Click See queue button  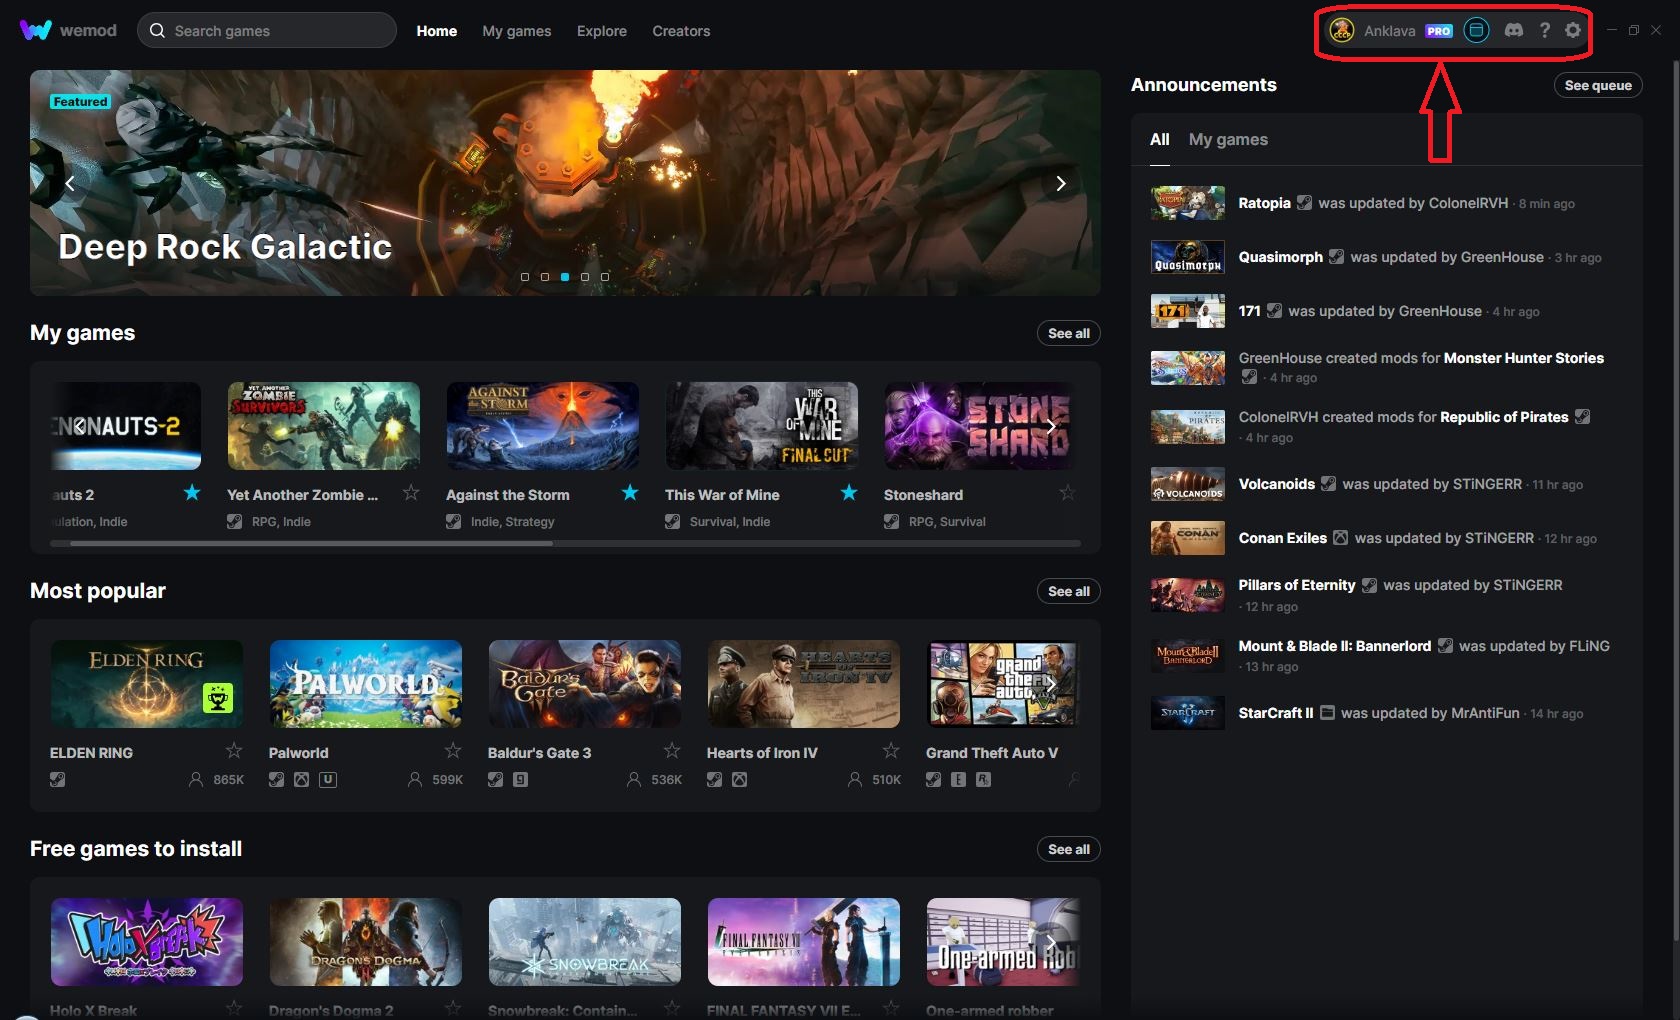[x=1598, y=85]
